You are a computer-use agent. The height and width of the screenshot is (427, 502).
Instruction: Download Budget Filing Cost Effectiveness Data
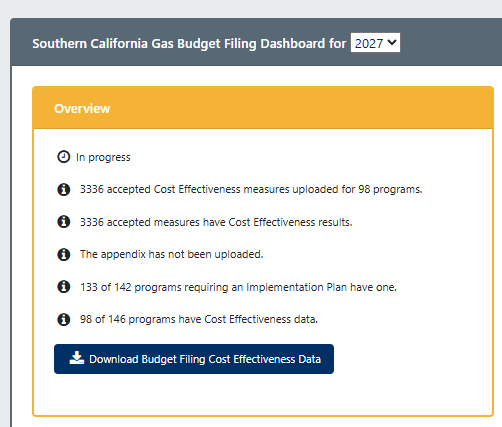[x=194, y=359]
